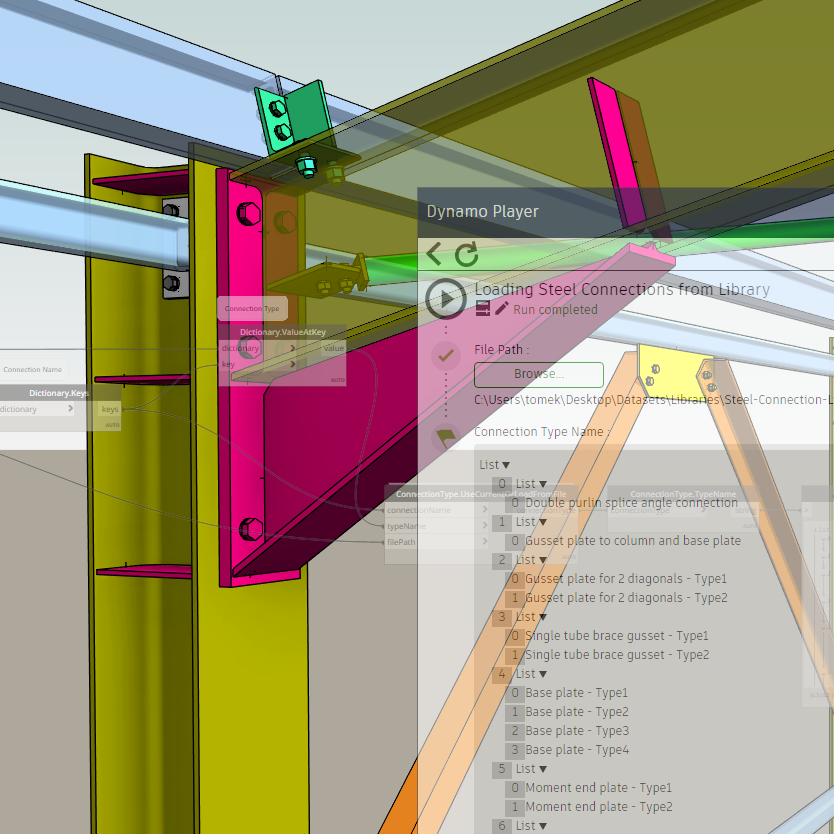Screen dimensions: 834x834
Task: Select the 'Connection Name' node label
Action: pyautogui.click(x=32, y=370)
